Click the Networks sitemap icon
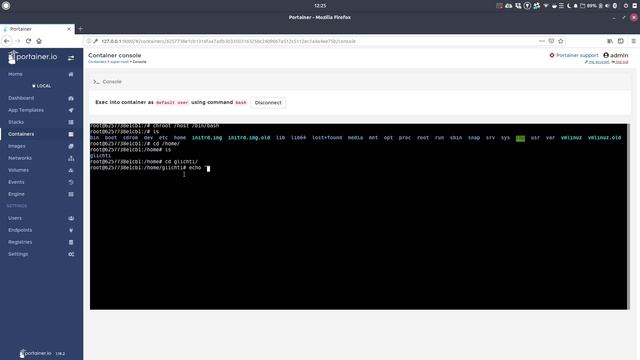 pyautogui.click(x=71, y=158)
